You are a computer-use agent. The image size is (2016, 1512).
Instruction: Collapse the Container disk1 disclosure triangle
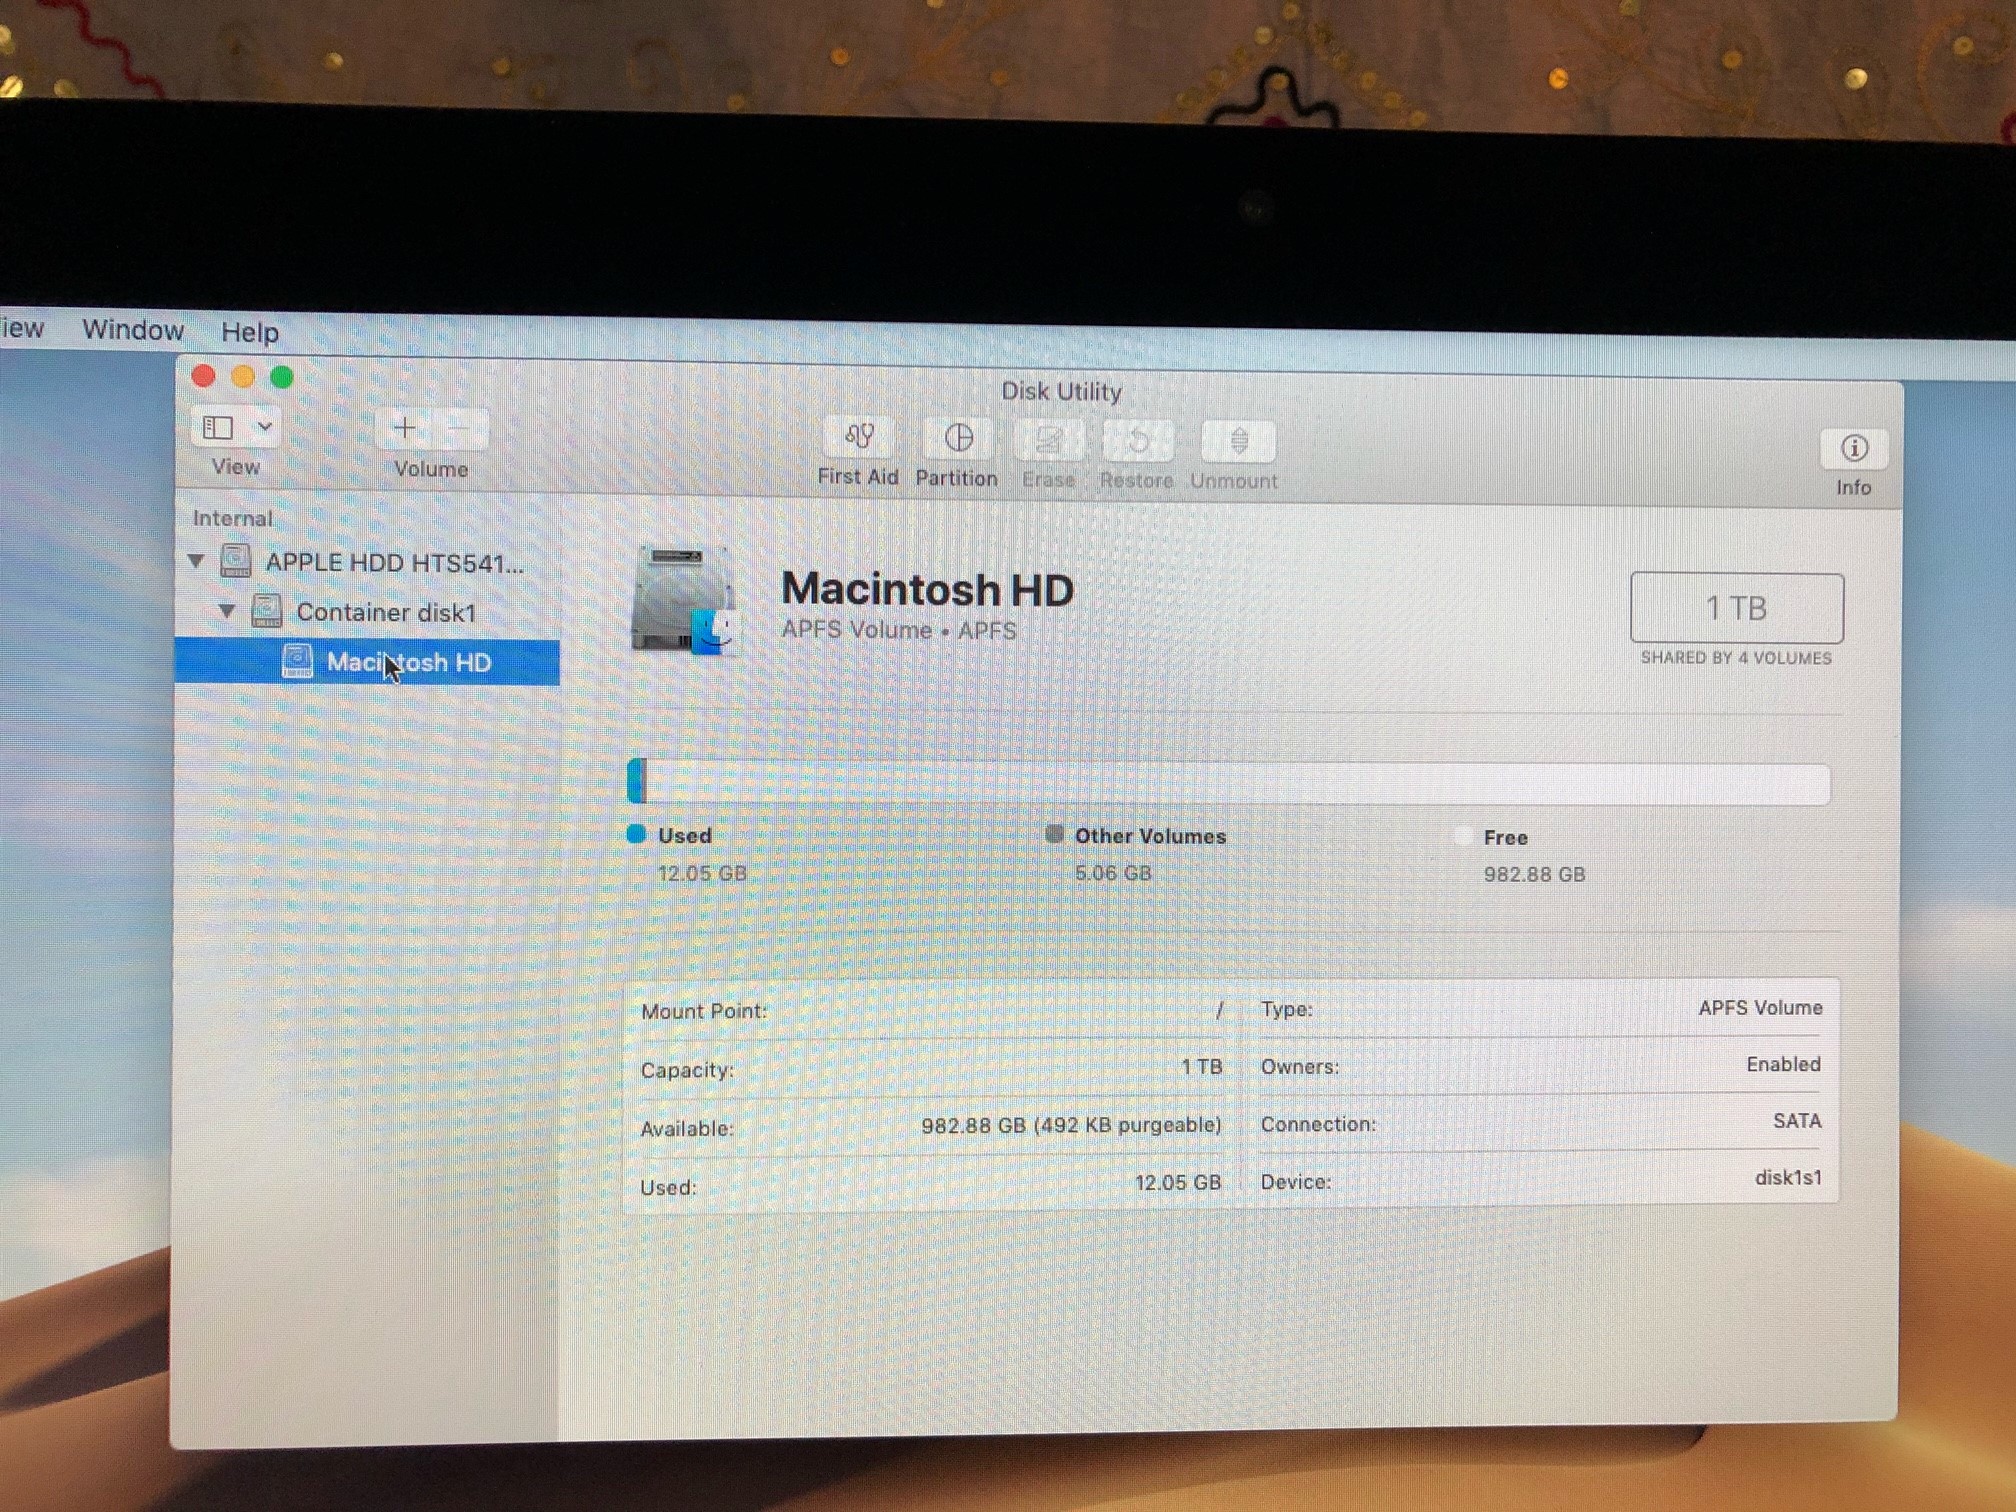[x=227, y=611]
